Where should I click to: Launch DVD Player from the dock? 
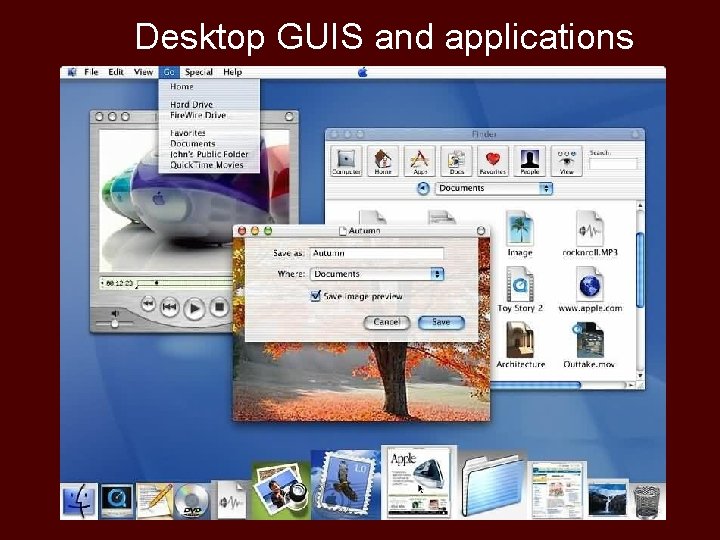tap(192, 501)
